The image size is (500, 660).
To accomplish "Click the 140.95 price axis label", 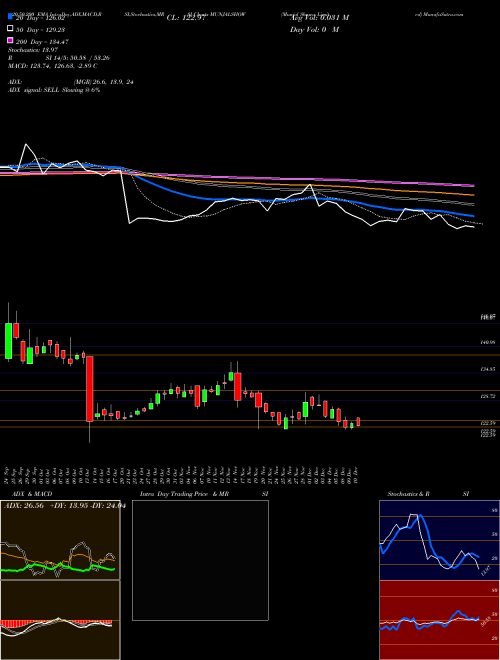I will click(x=488, y=343).
